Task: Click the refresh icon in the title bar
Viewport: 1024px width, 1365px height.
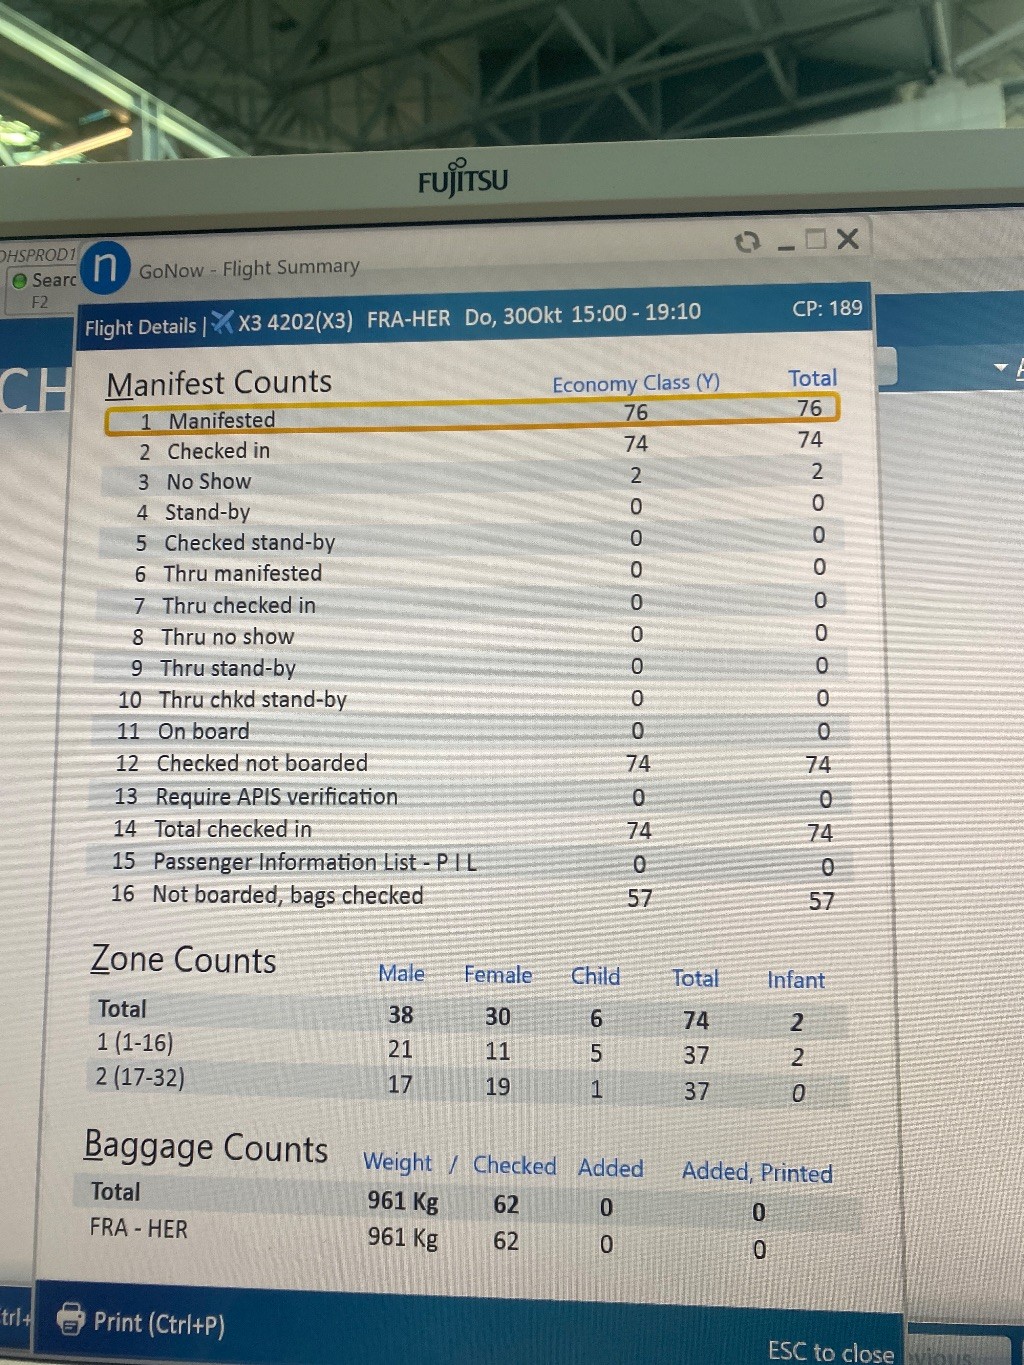Action: click(747, 242)
